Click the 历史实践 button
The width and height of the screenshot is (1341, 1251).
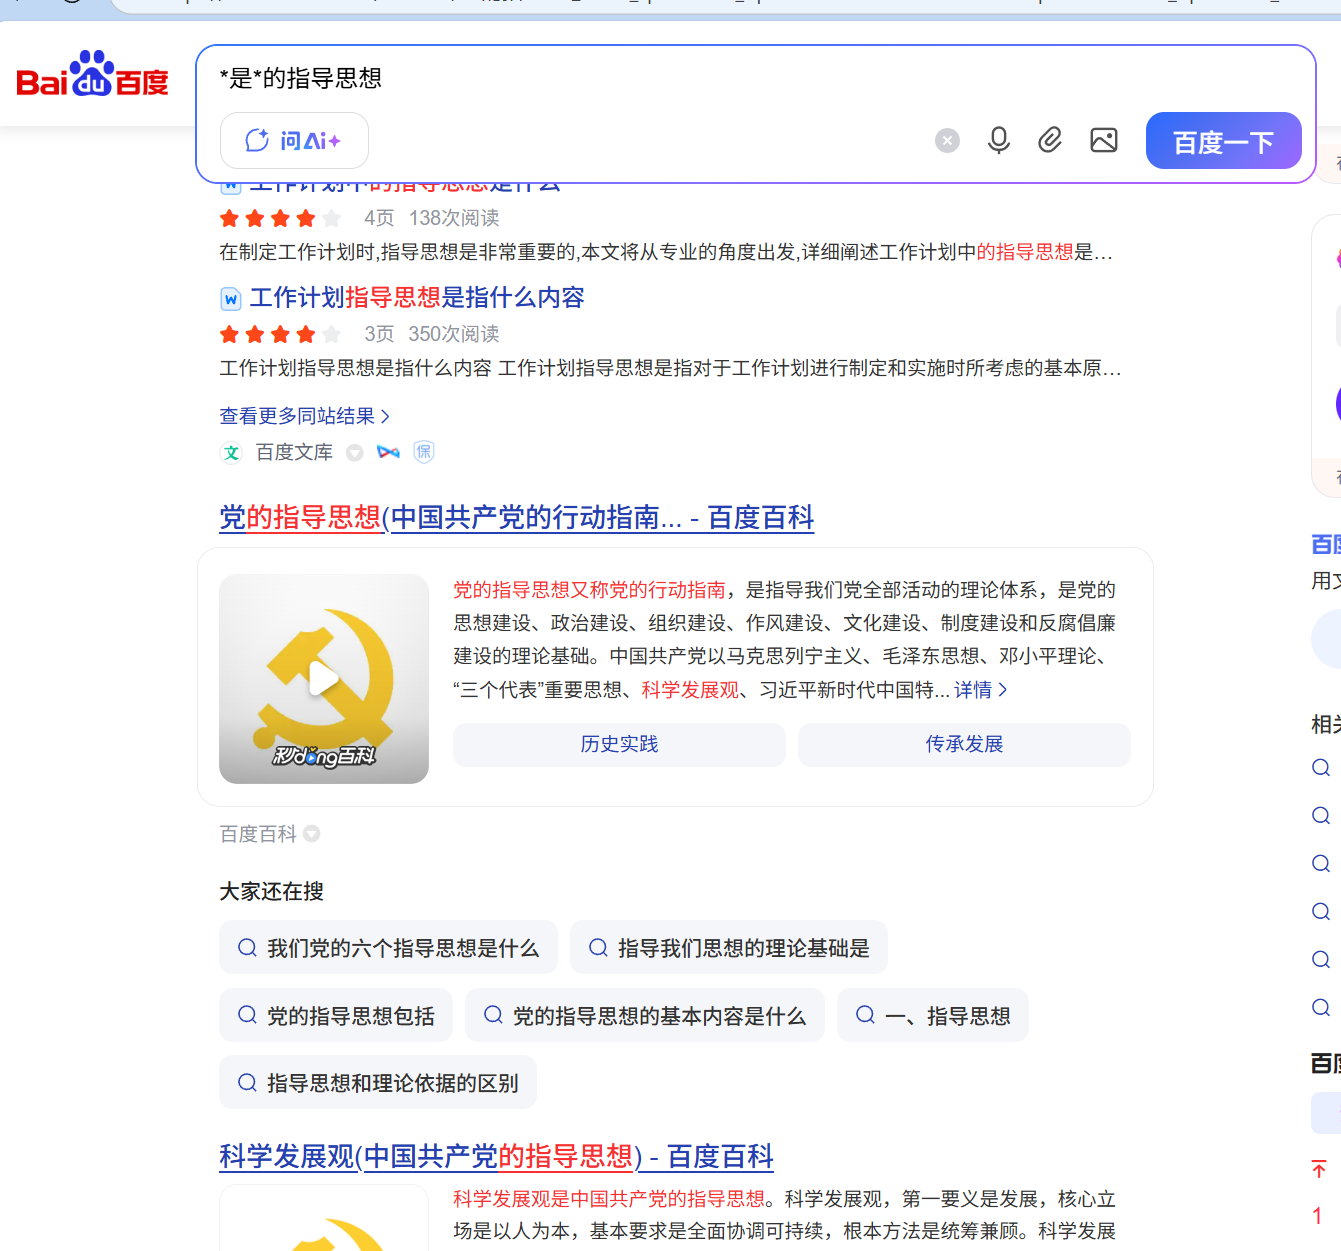(x=618, y=744)
